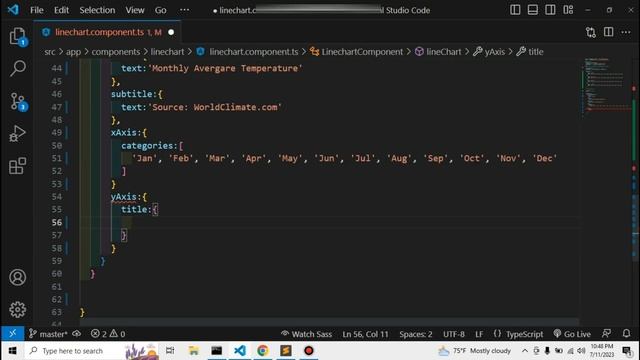Open File Explorer from the taskbar
Viewport: 640px width, 360px height.
pyautogui.click(x=193, y=351)
